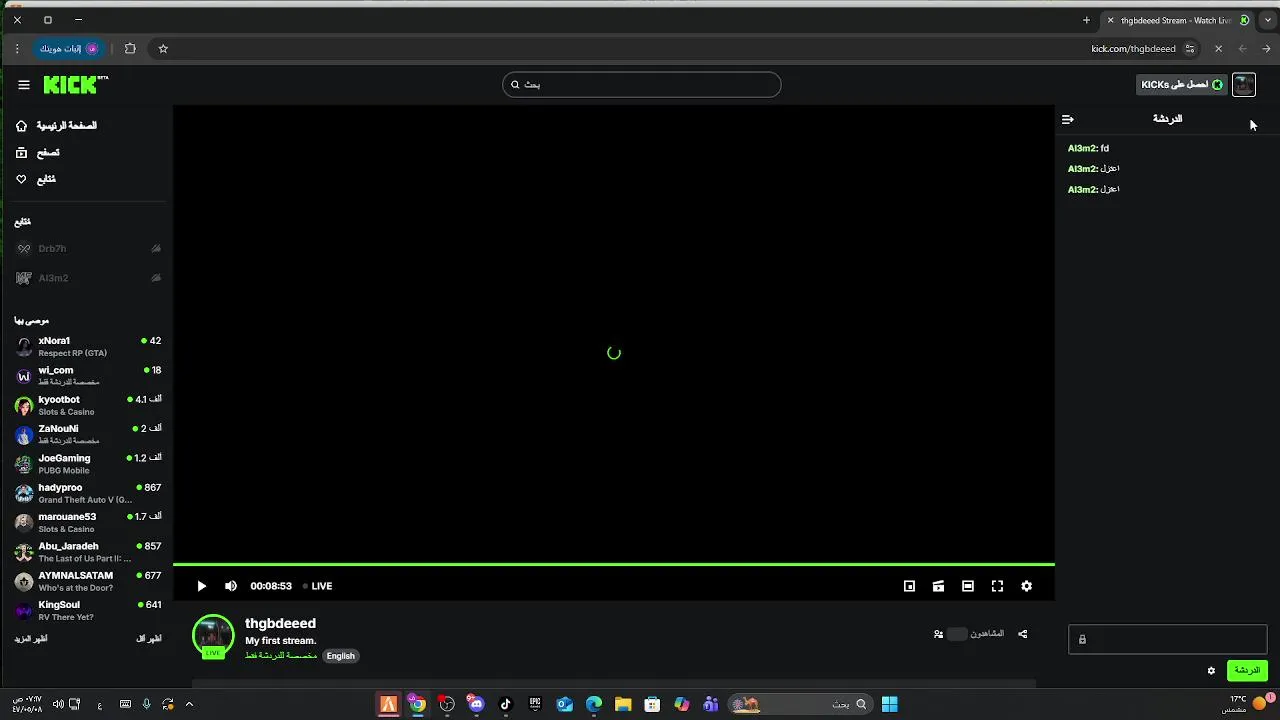This screenshot has width=1280, height=720.
Task: Open recommended channel xNora1
Action: pos(88,347)
